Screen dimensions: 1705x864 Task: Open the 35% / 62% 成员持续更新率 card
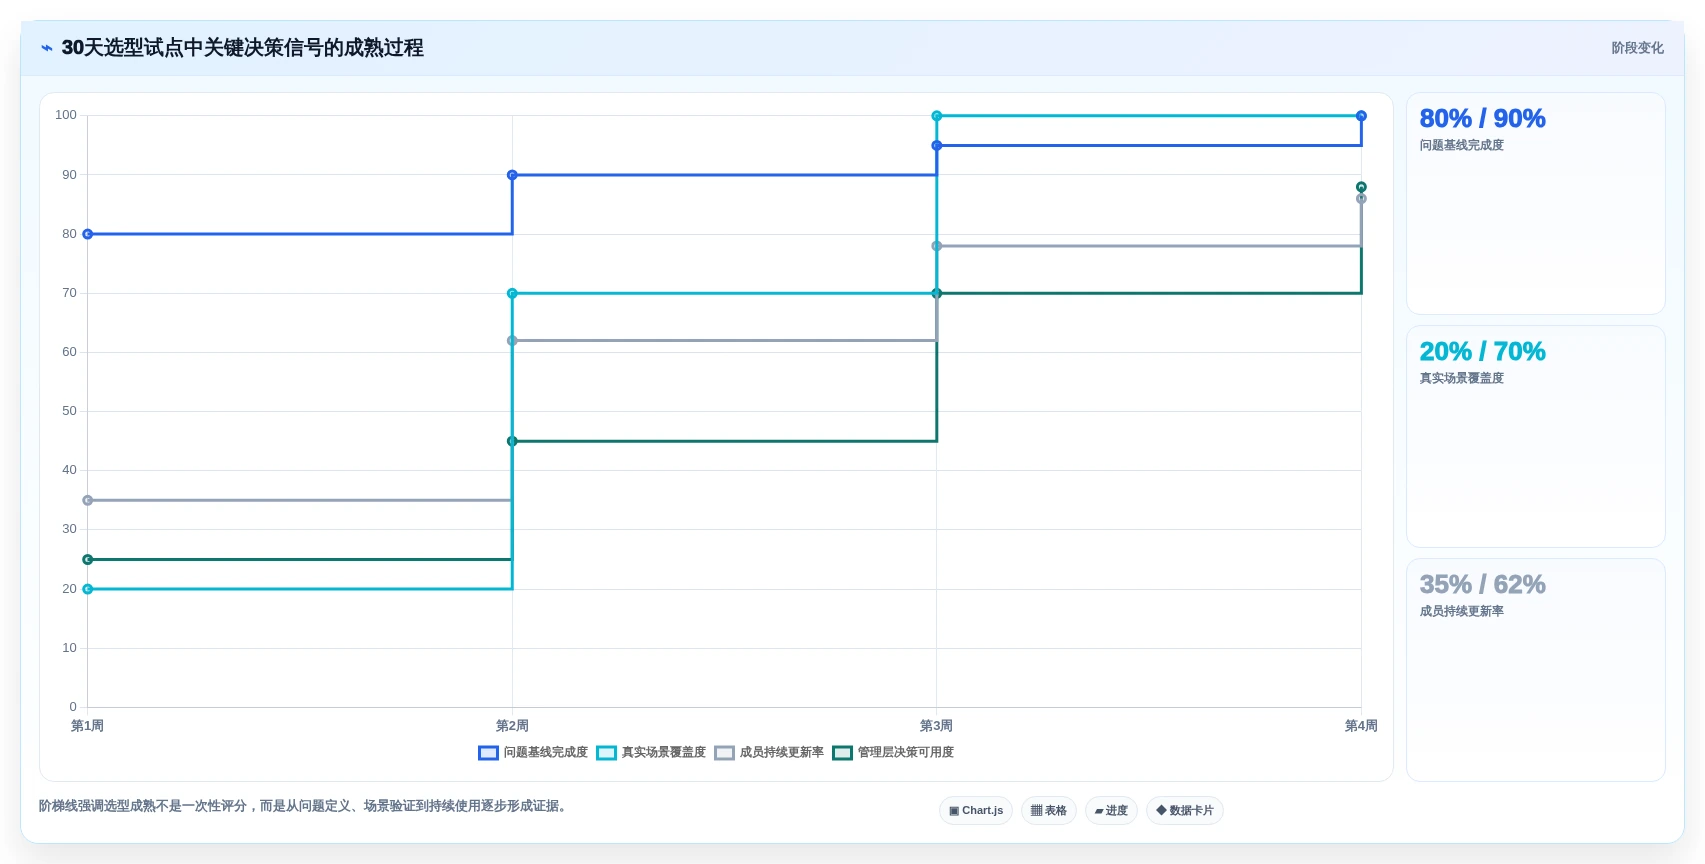[x=1535, y=670]
